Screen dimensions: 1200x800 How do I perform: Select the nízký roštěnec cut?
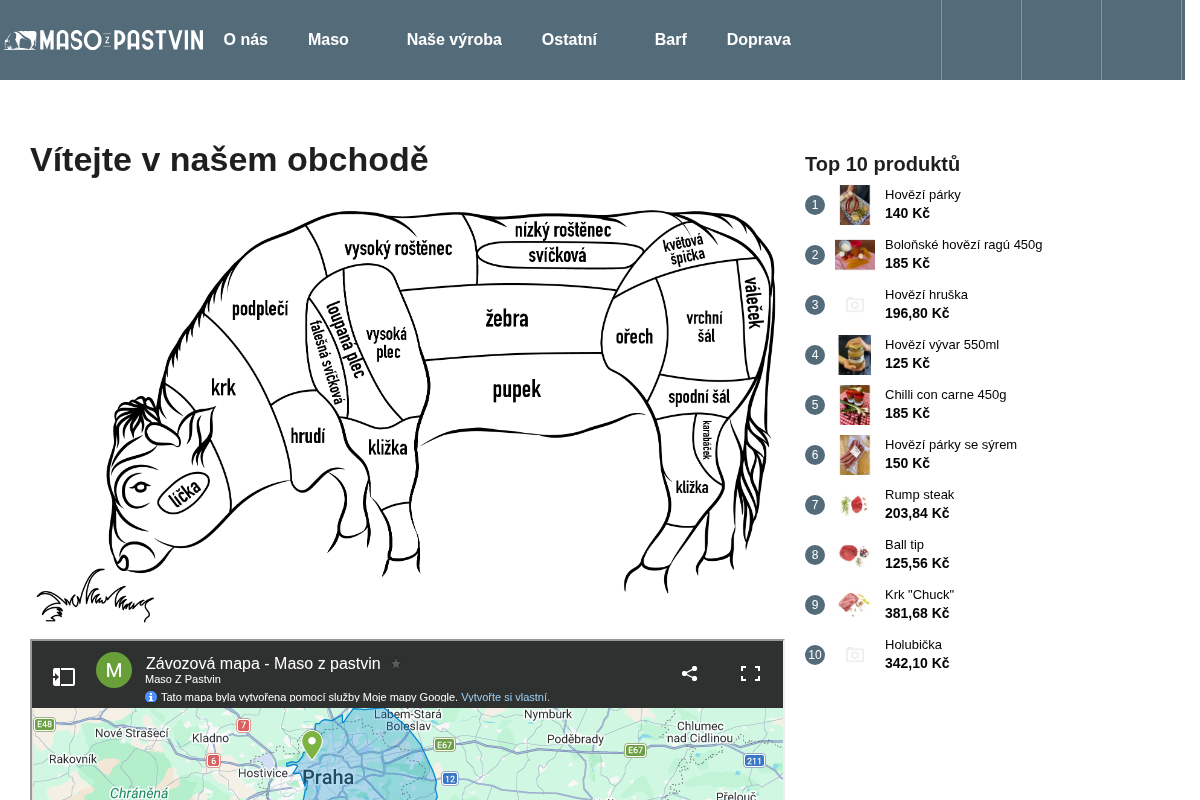click(x=563, y=230)
